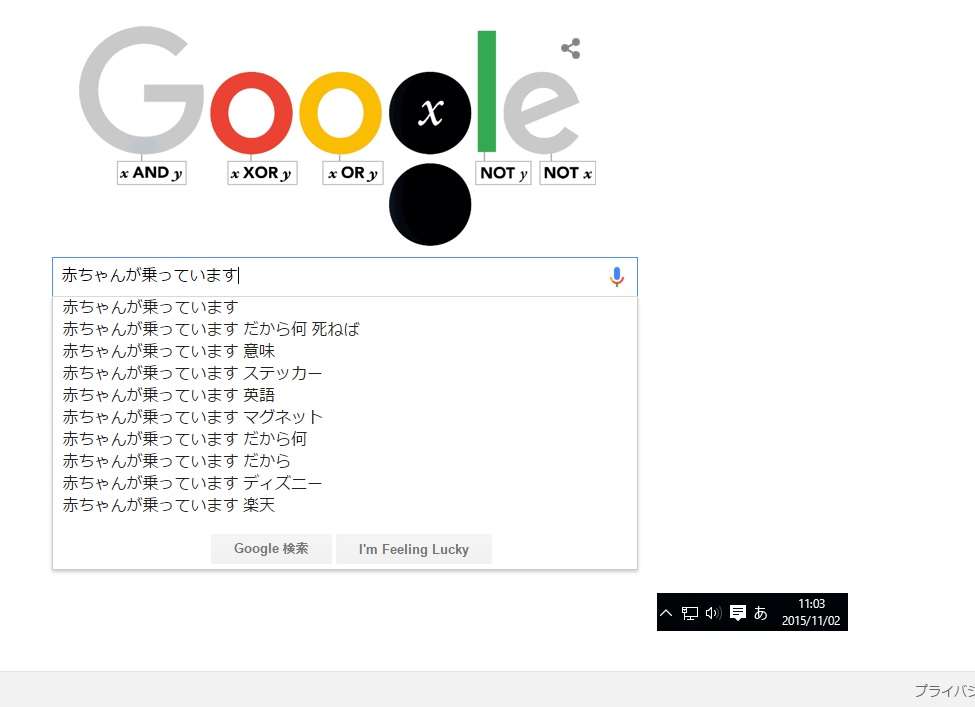Select the suggestion ending with only だから何
The image size is (975, 707).
click(345, 439)
